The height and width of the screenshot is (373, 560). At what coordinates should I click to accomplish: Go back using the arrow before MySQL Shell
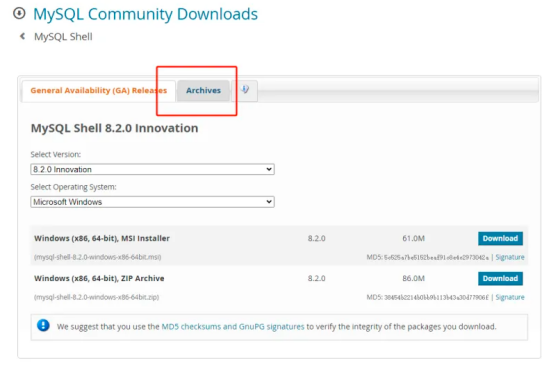tap(22, 36)
